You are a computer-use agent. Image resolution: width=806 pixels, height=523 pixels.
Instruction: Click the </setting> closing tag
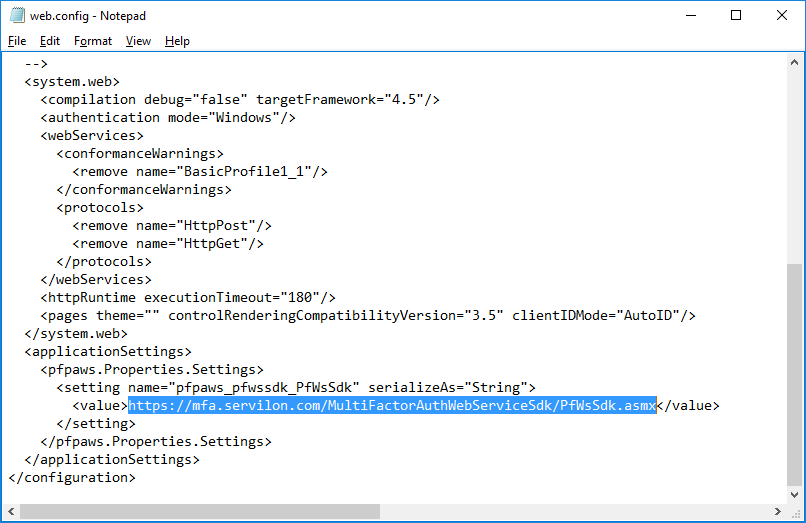tap(96, 423)
